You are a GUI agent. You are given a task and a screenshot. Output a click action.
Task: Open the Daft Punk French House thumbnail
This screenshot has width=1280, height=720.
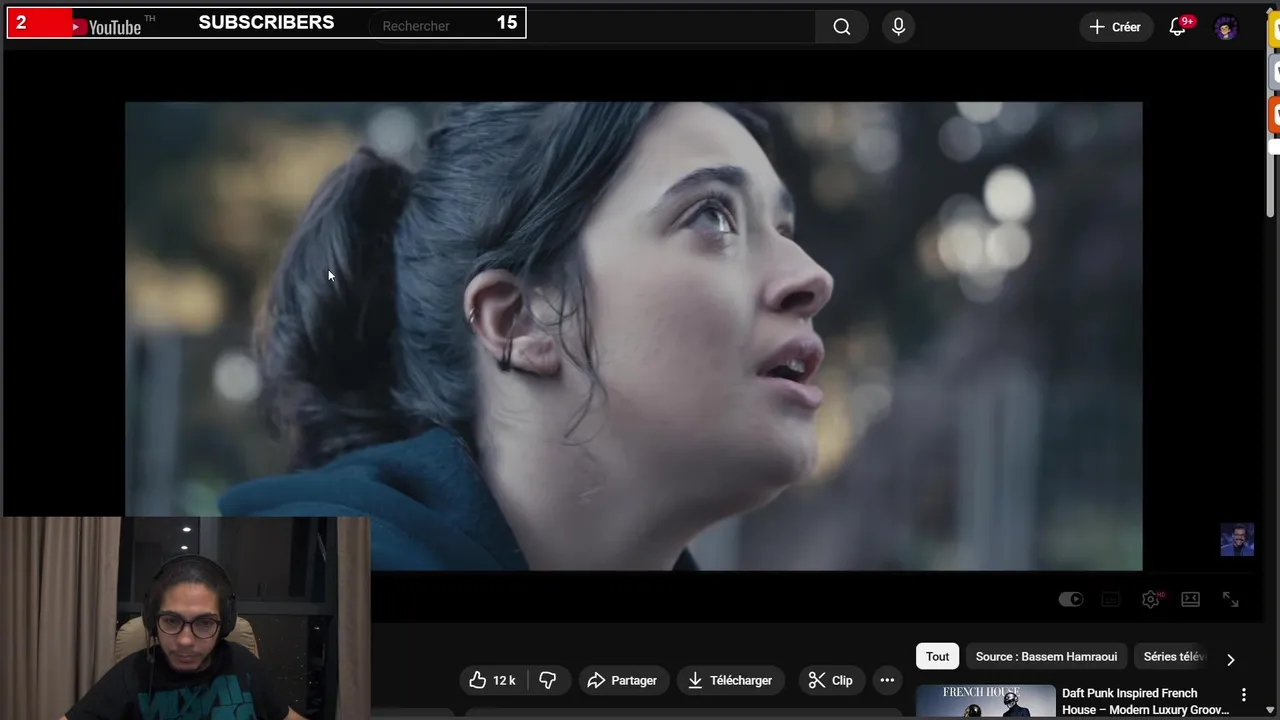coord(985,702)
